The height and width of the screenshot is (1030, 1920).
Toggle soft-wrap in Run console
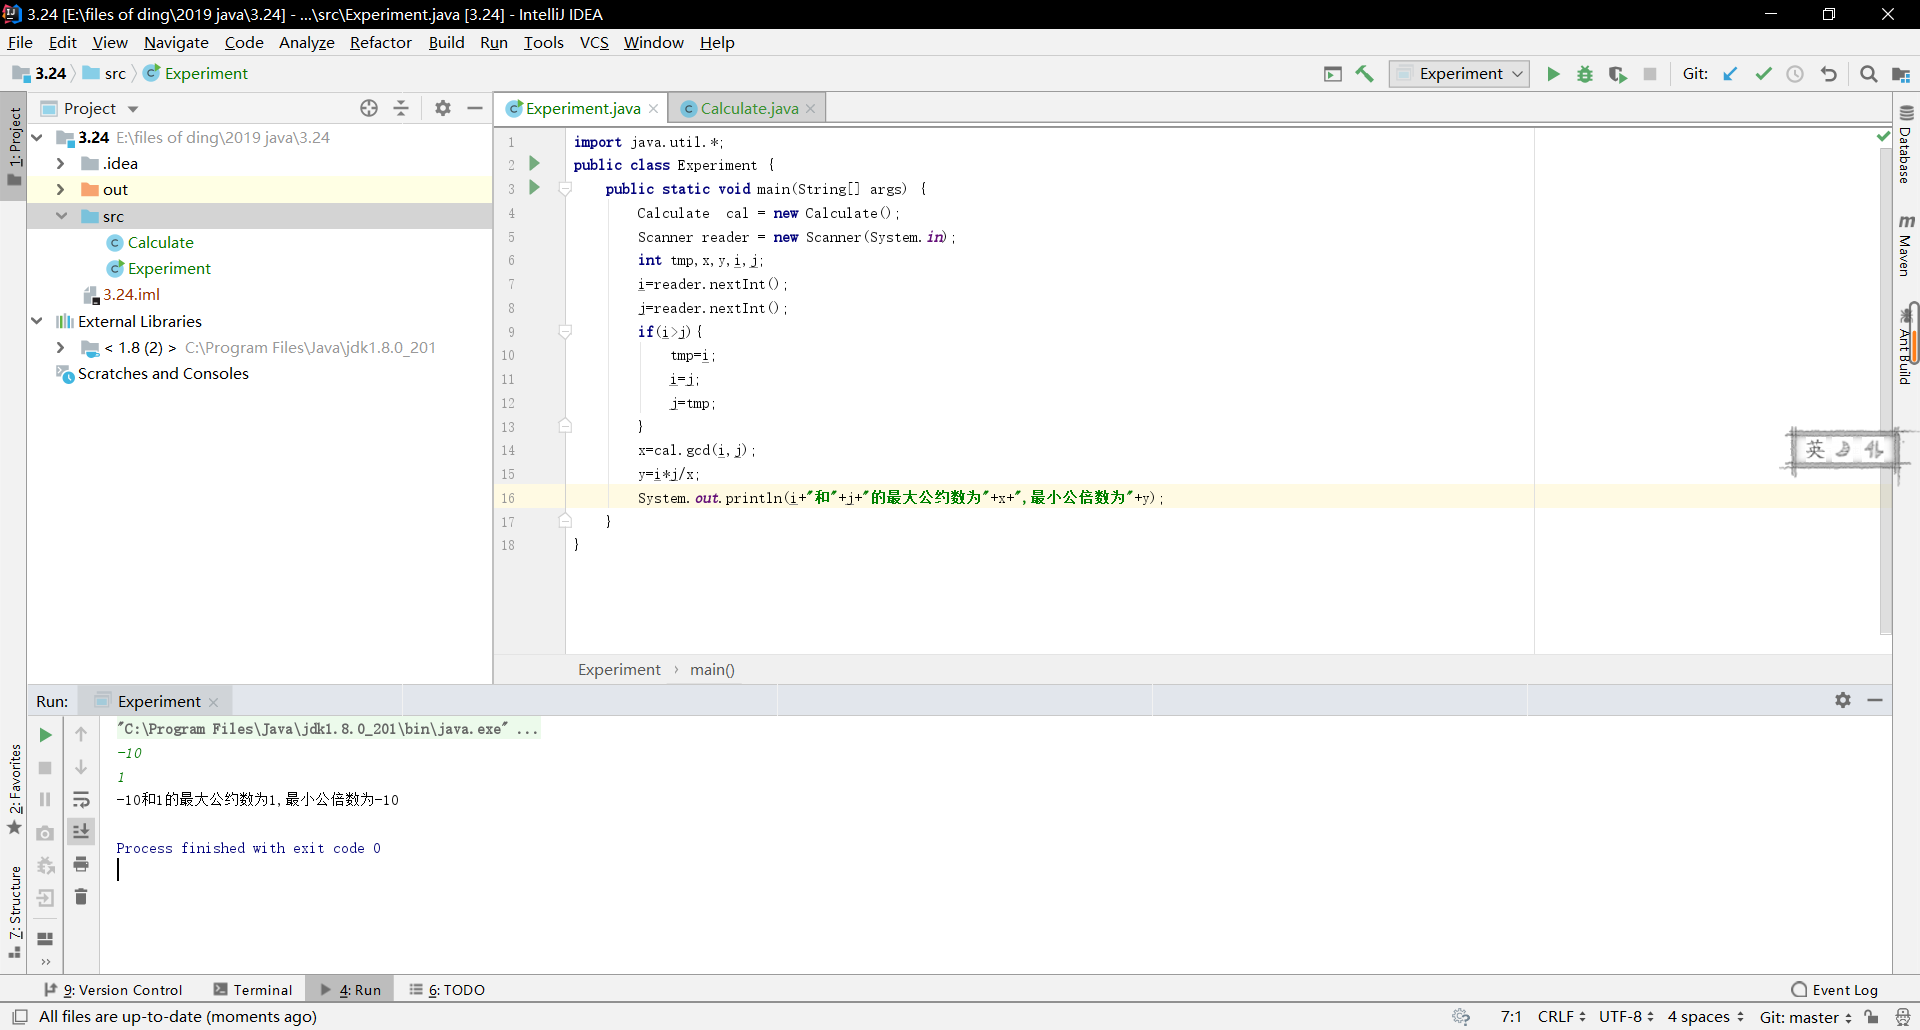pyautogui.click(x=81, y=800)
